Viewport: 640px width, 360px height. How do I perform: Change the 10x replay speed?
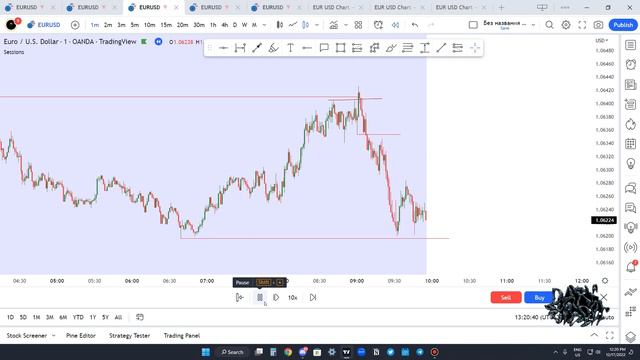[293, 298]
